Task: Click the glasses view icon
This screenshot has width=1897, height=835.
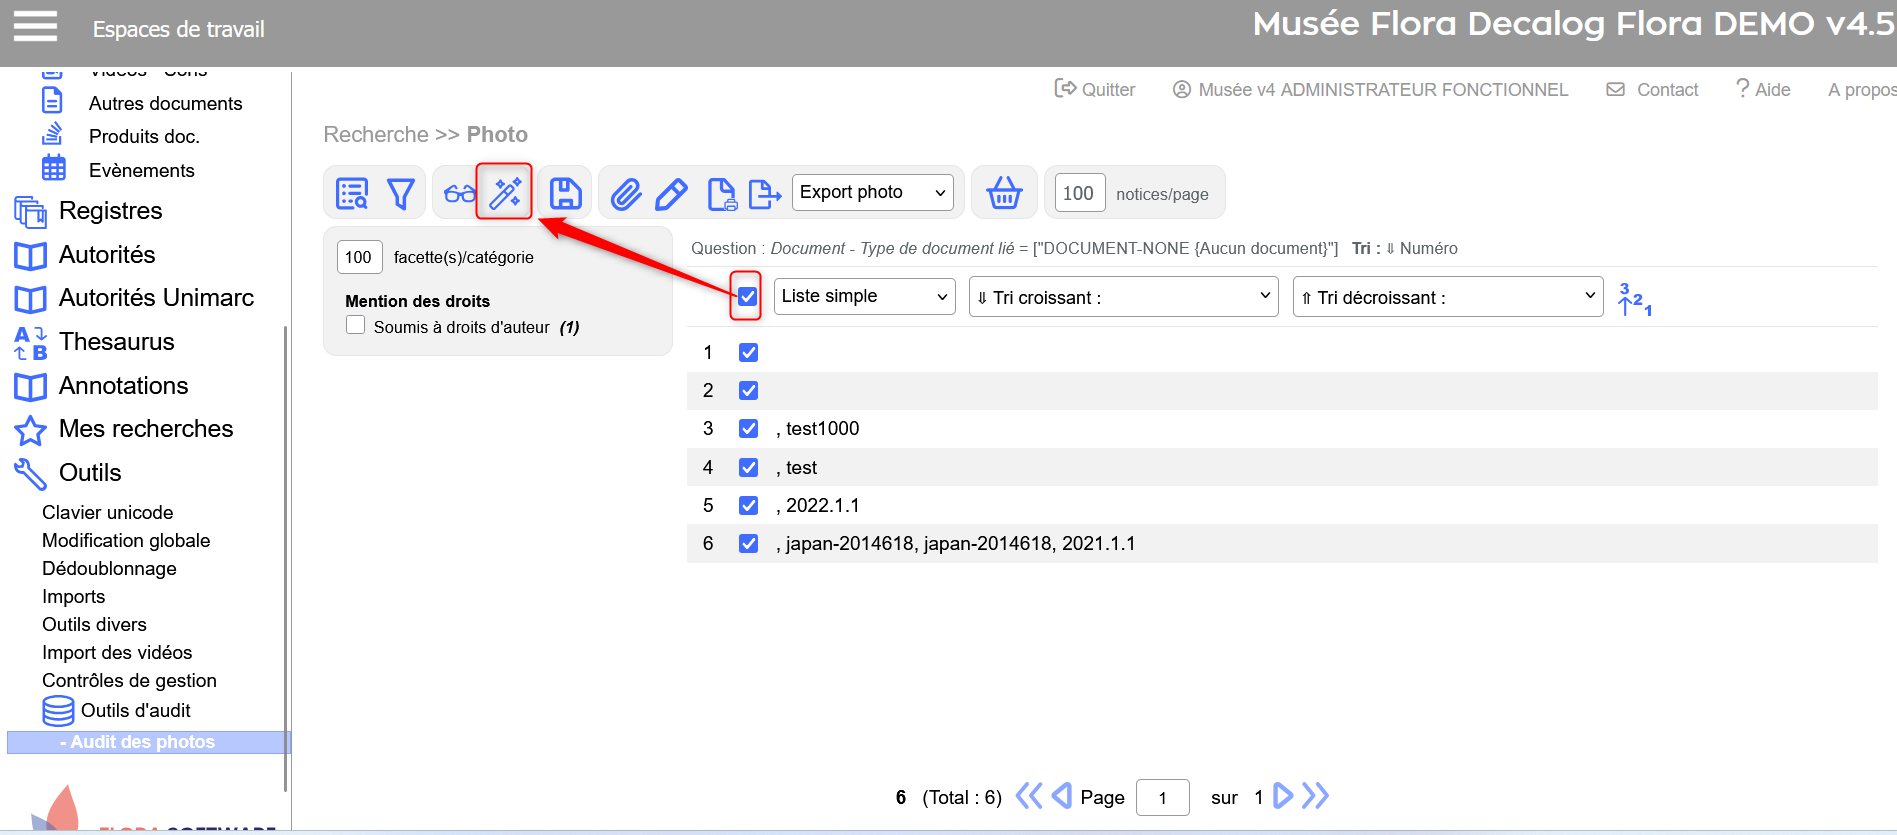Action: point(459,193)
